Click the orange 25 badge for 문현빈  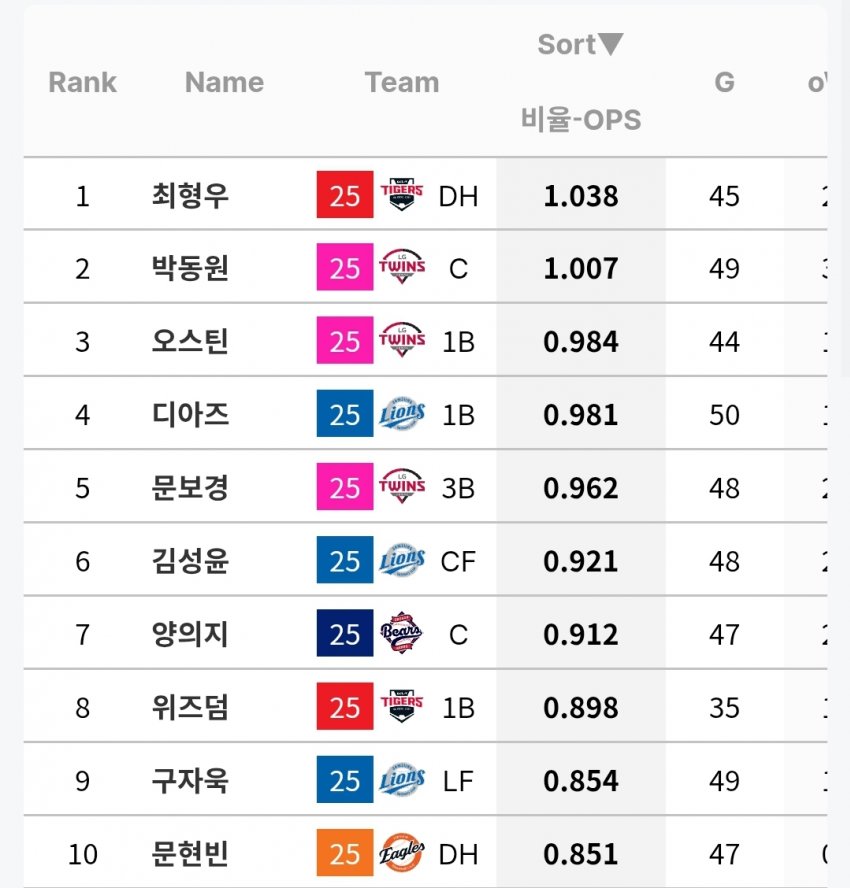point(345,852)
